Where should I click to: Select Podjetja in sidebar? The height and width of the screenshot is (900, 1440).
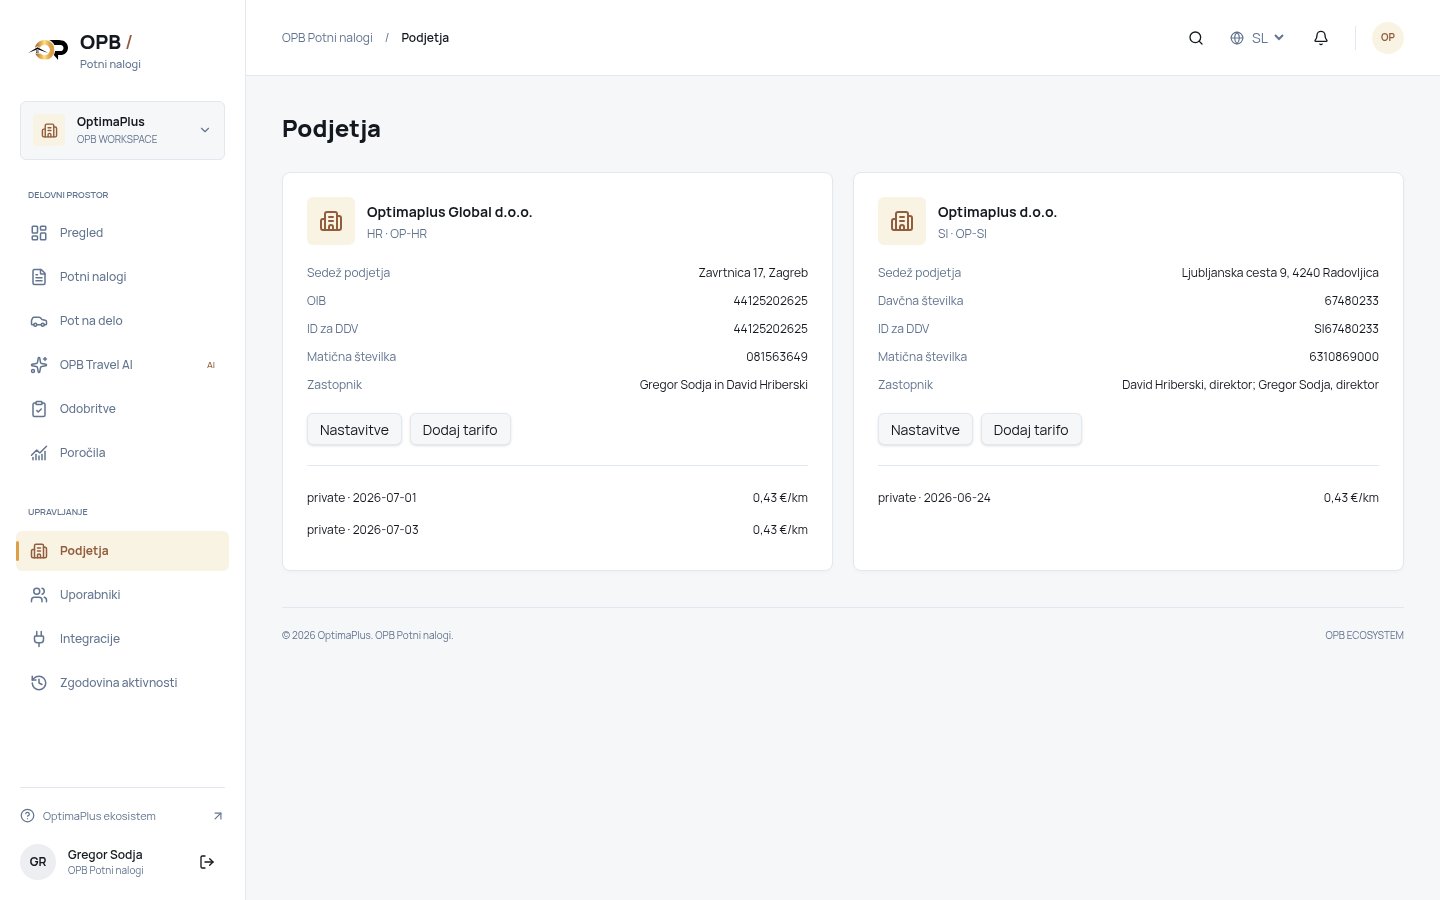tap(122, 551)
